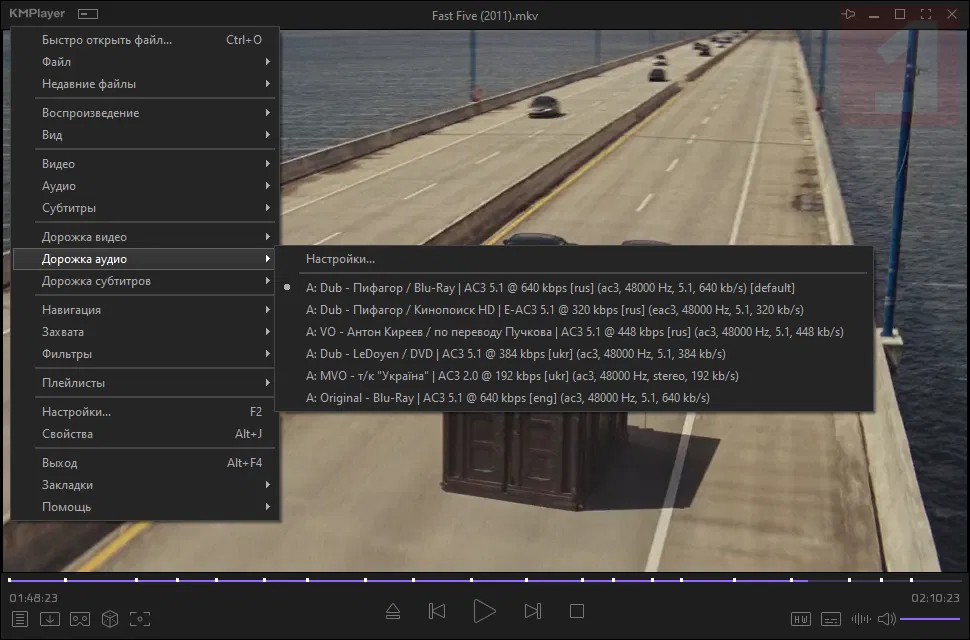Screen dimensions: 970x640
Task: Open the Закладки submenu
Action: tap(145, 485)
